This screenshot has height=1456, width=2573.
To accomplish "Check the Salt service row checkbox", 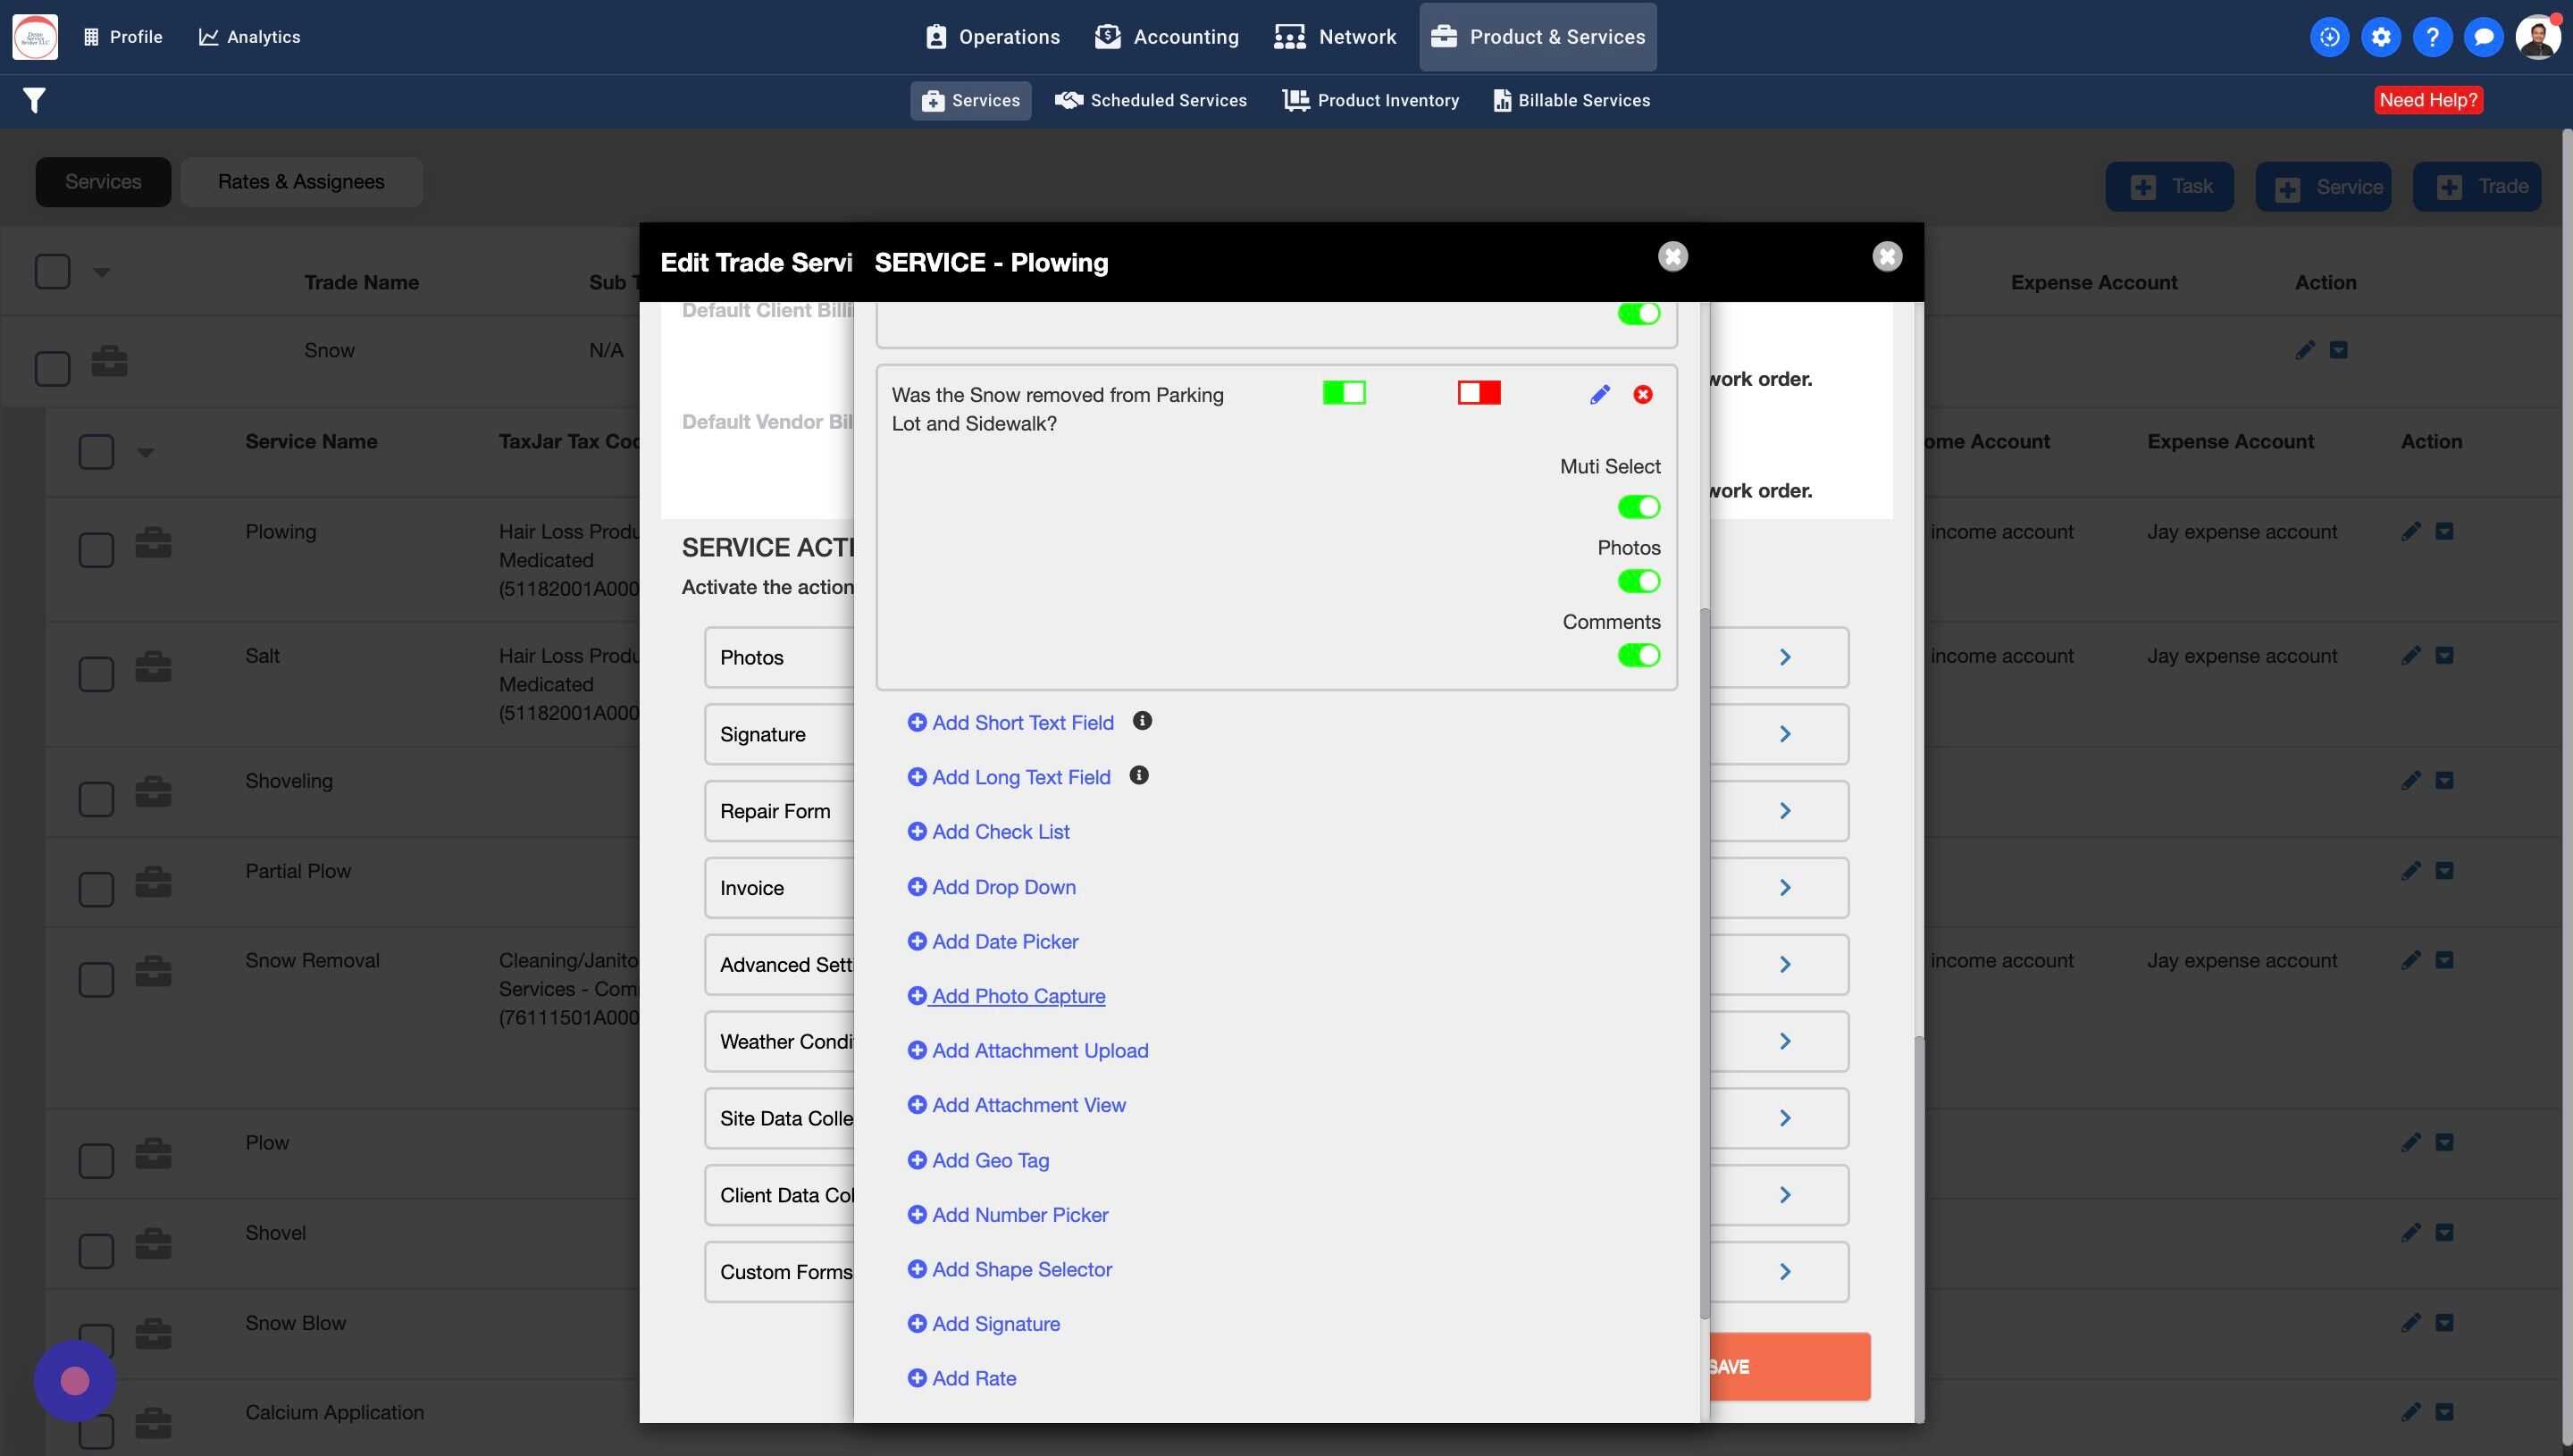I will click(96, 673).
